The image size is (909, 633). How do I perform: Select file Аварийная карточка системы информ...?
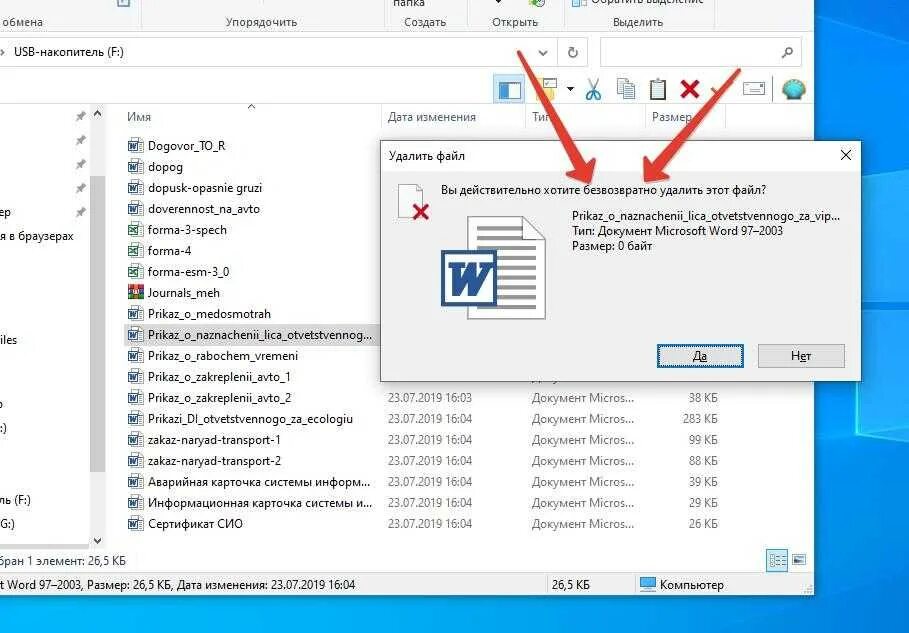(259, 482)
